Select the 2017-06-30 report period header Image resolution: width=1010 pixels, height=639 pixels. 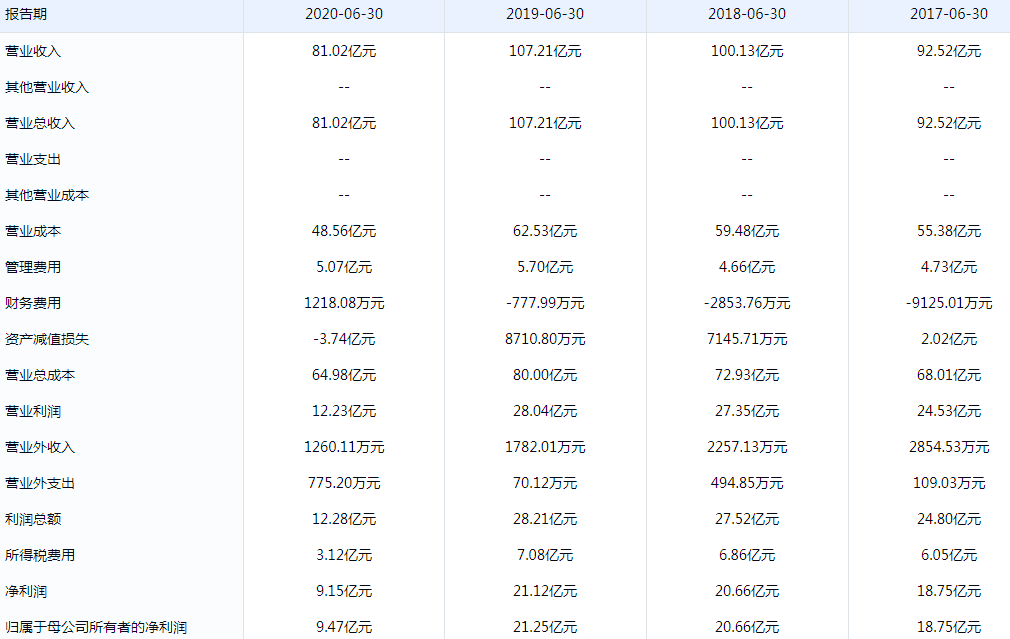949,14
